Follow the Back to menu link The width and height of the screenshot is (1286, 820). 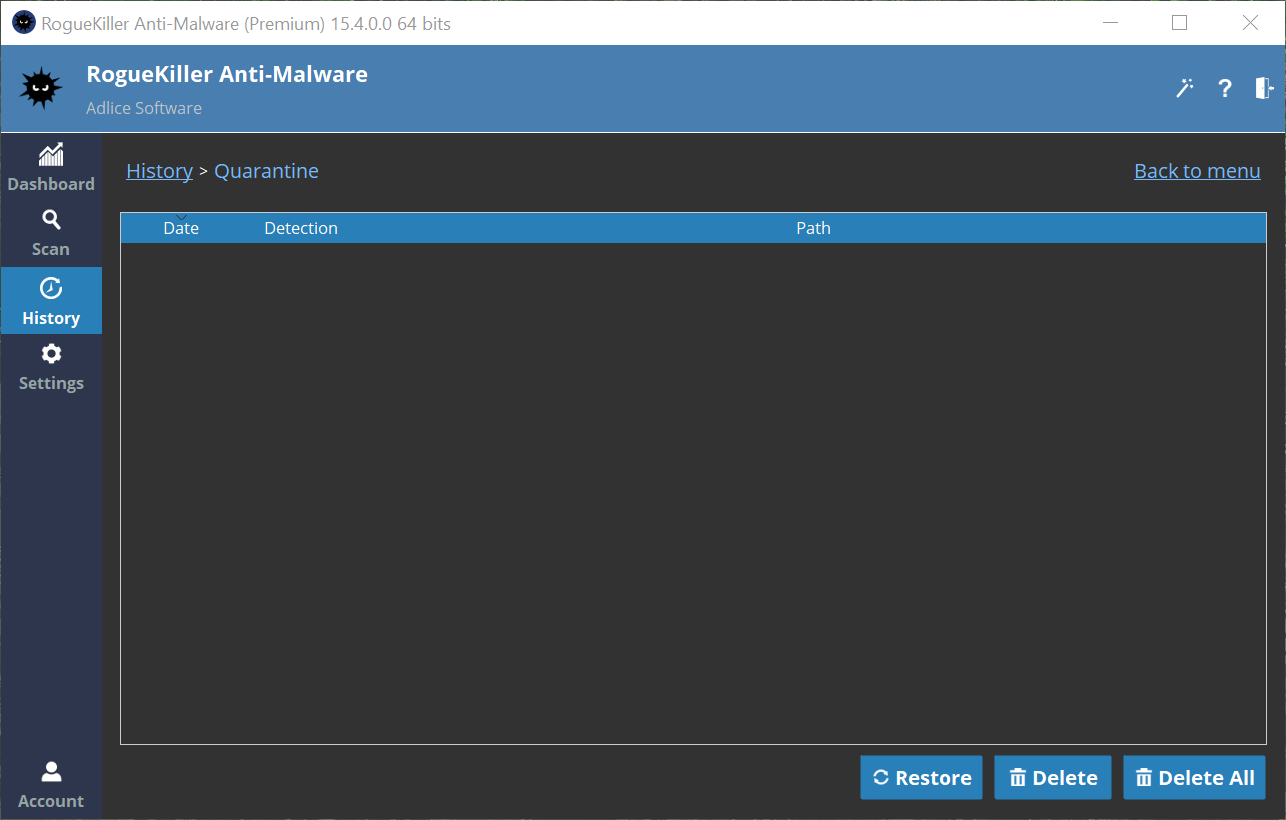click(1197, 171)
